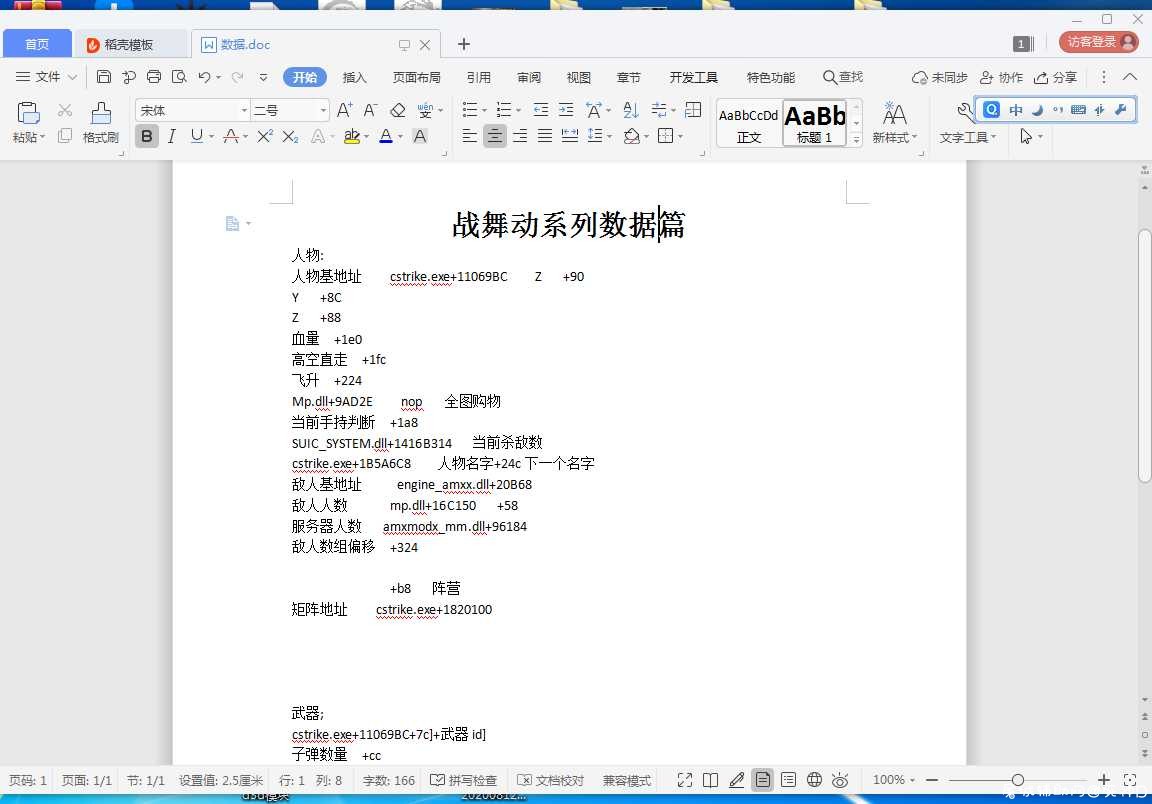Viewport: 1152px width, 804px height.
Task: Apply subscript formatting
Action: click(x=290, y=136)
